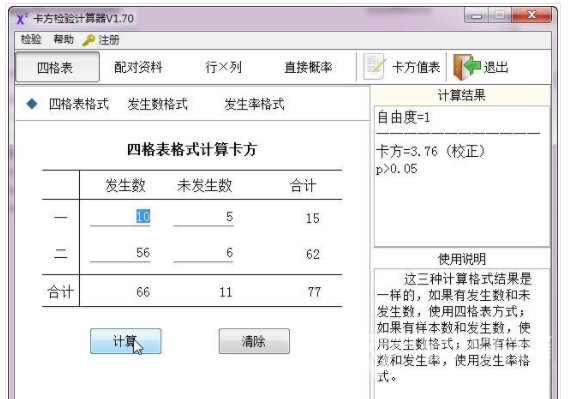This screenshot has width=568, height=399.
Task: Open the 卡方值表 notepad icon
Action: point(374,67)
